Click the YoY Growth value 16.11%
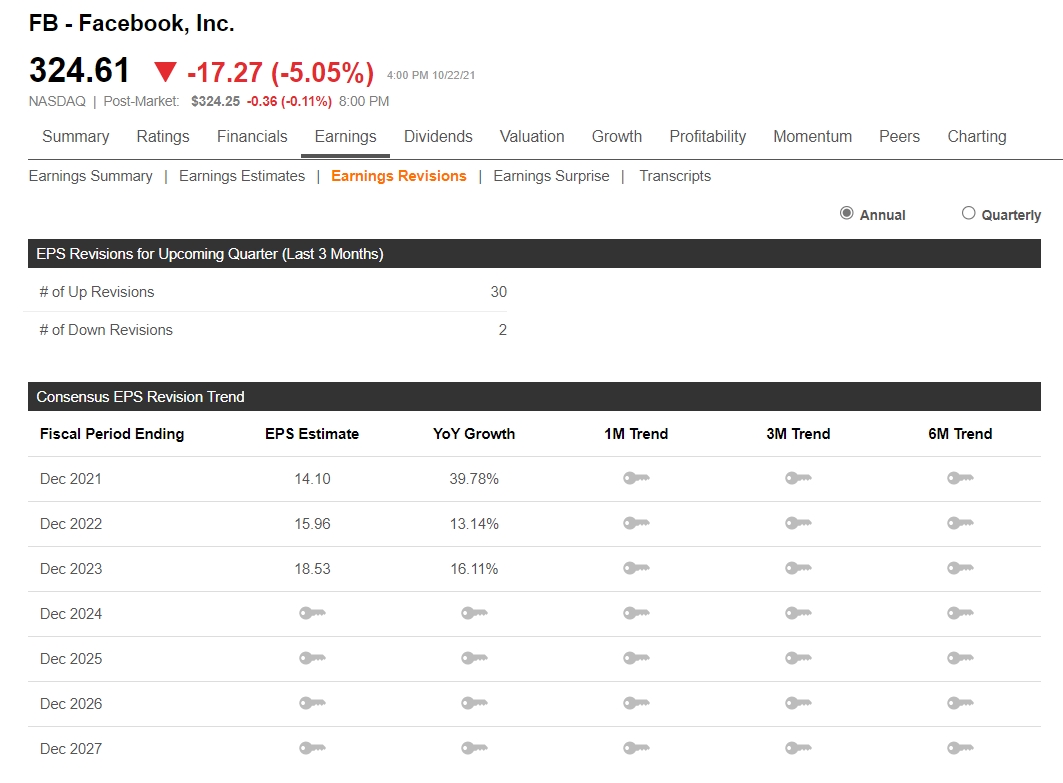The height and width of the screenshot is (783, 1063). pyautogui.click(x=474, y=568)
